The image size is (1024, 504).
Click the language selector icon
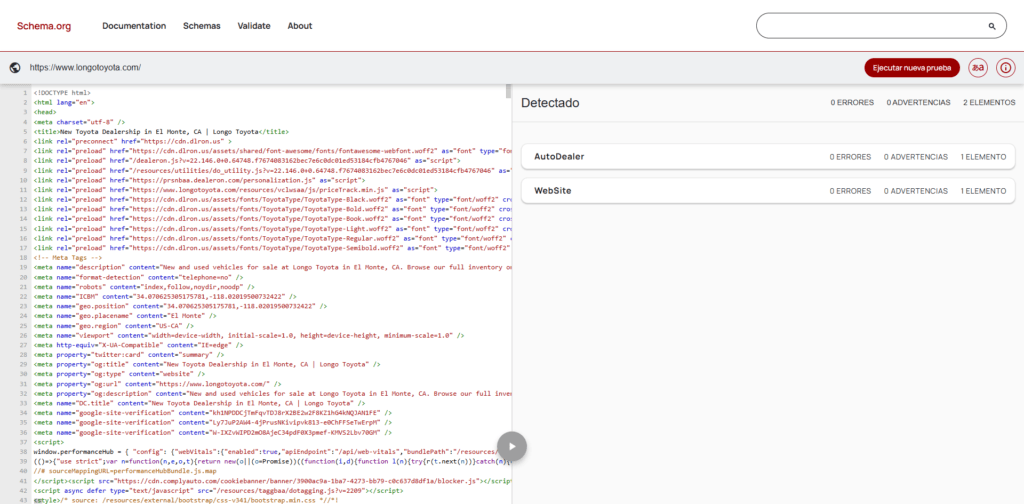pyautogui.click(x=978, y=68)
